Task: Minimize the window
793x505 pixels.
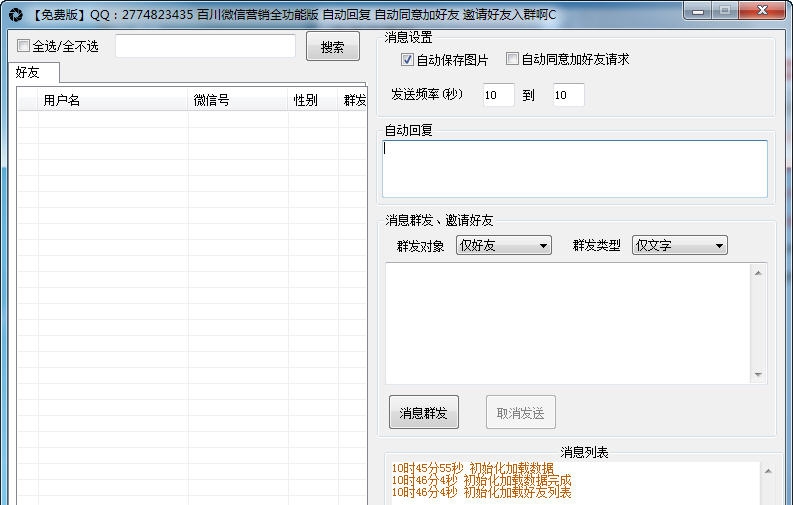Action: tap(698, 11)
